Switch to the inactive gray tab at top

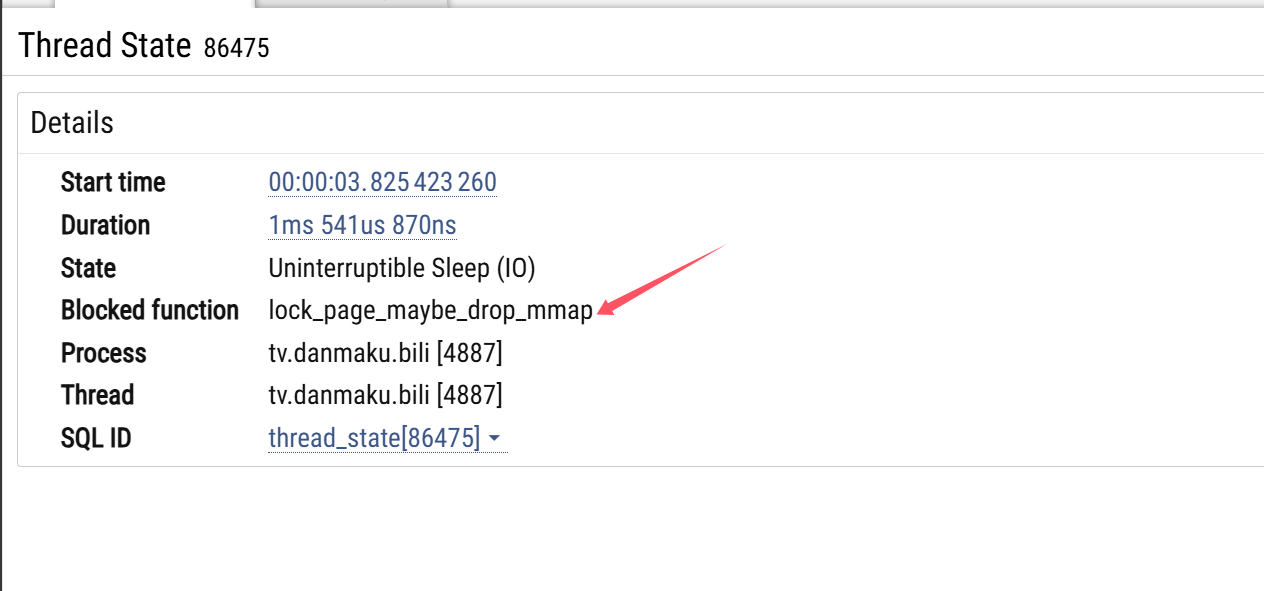(352, 3)
